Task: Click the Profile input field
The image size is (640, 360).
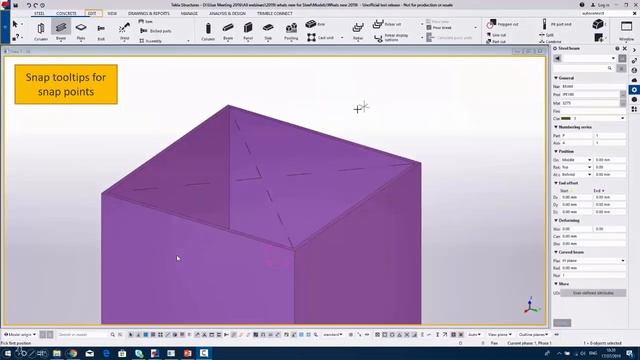Action: point(591,94)
